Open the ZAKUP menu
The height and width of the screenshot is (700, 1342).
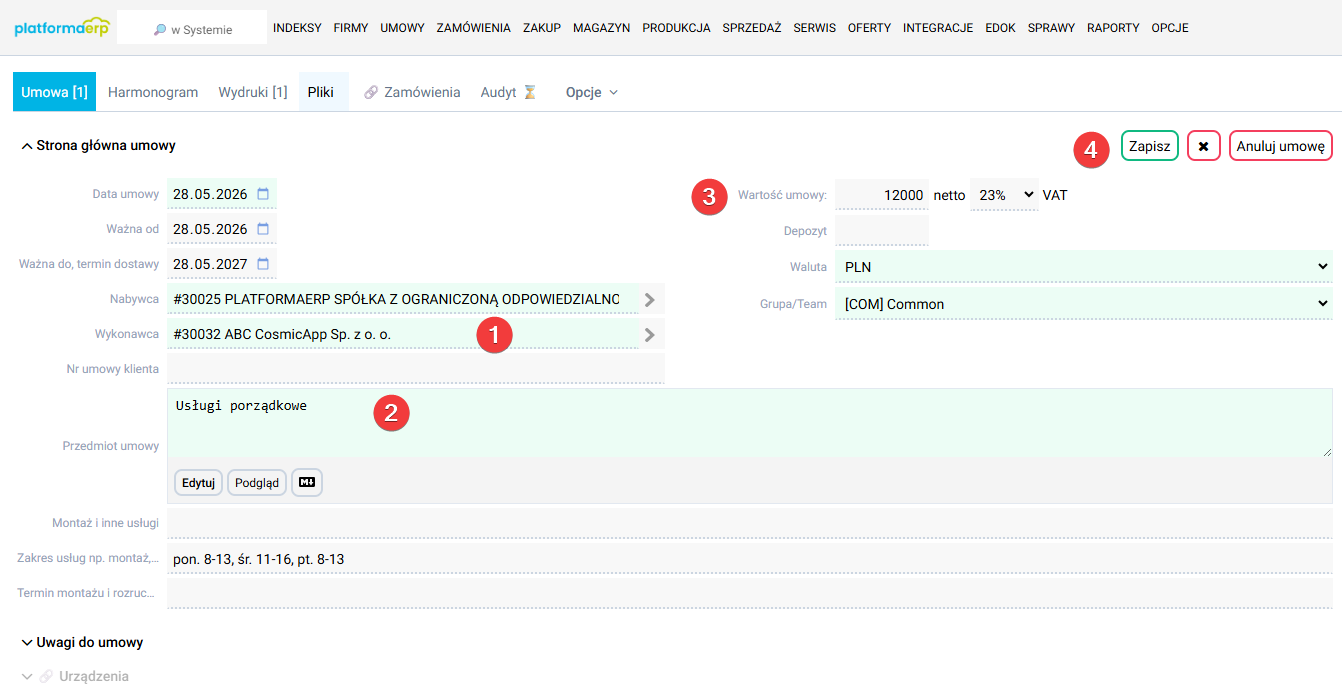(x=542, y=28)
